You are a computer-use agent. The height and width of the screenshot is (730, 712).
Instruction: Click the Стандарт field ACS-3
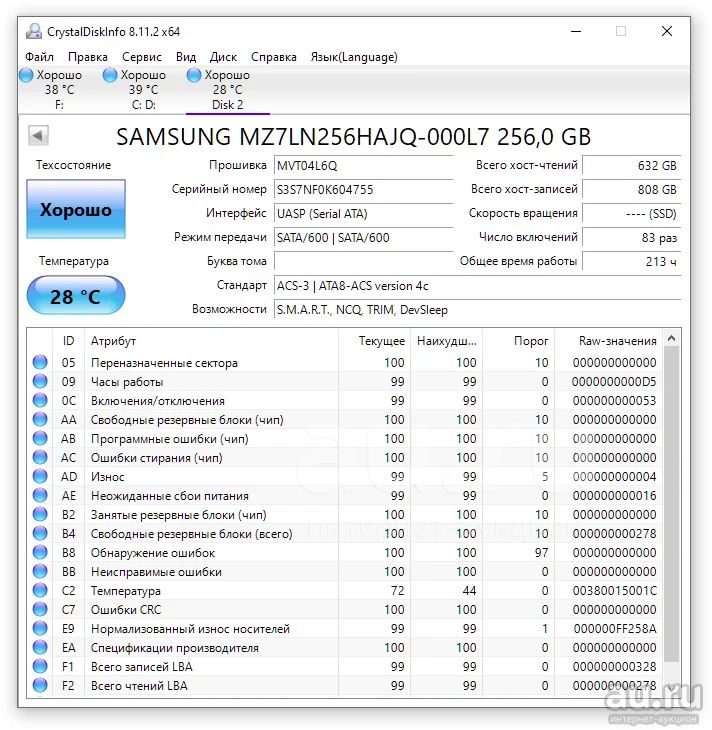(477, 285)
